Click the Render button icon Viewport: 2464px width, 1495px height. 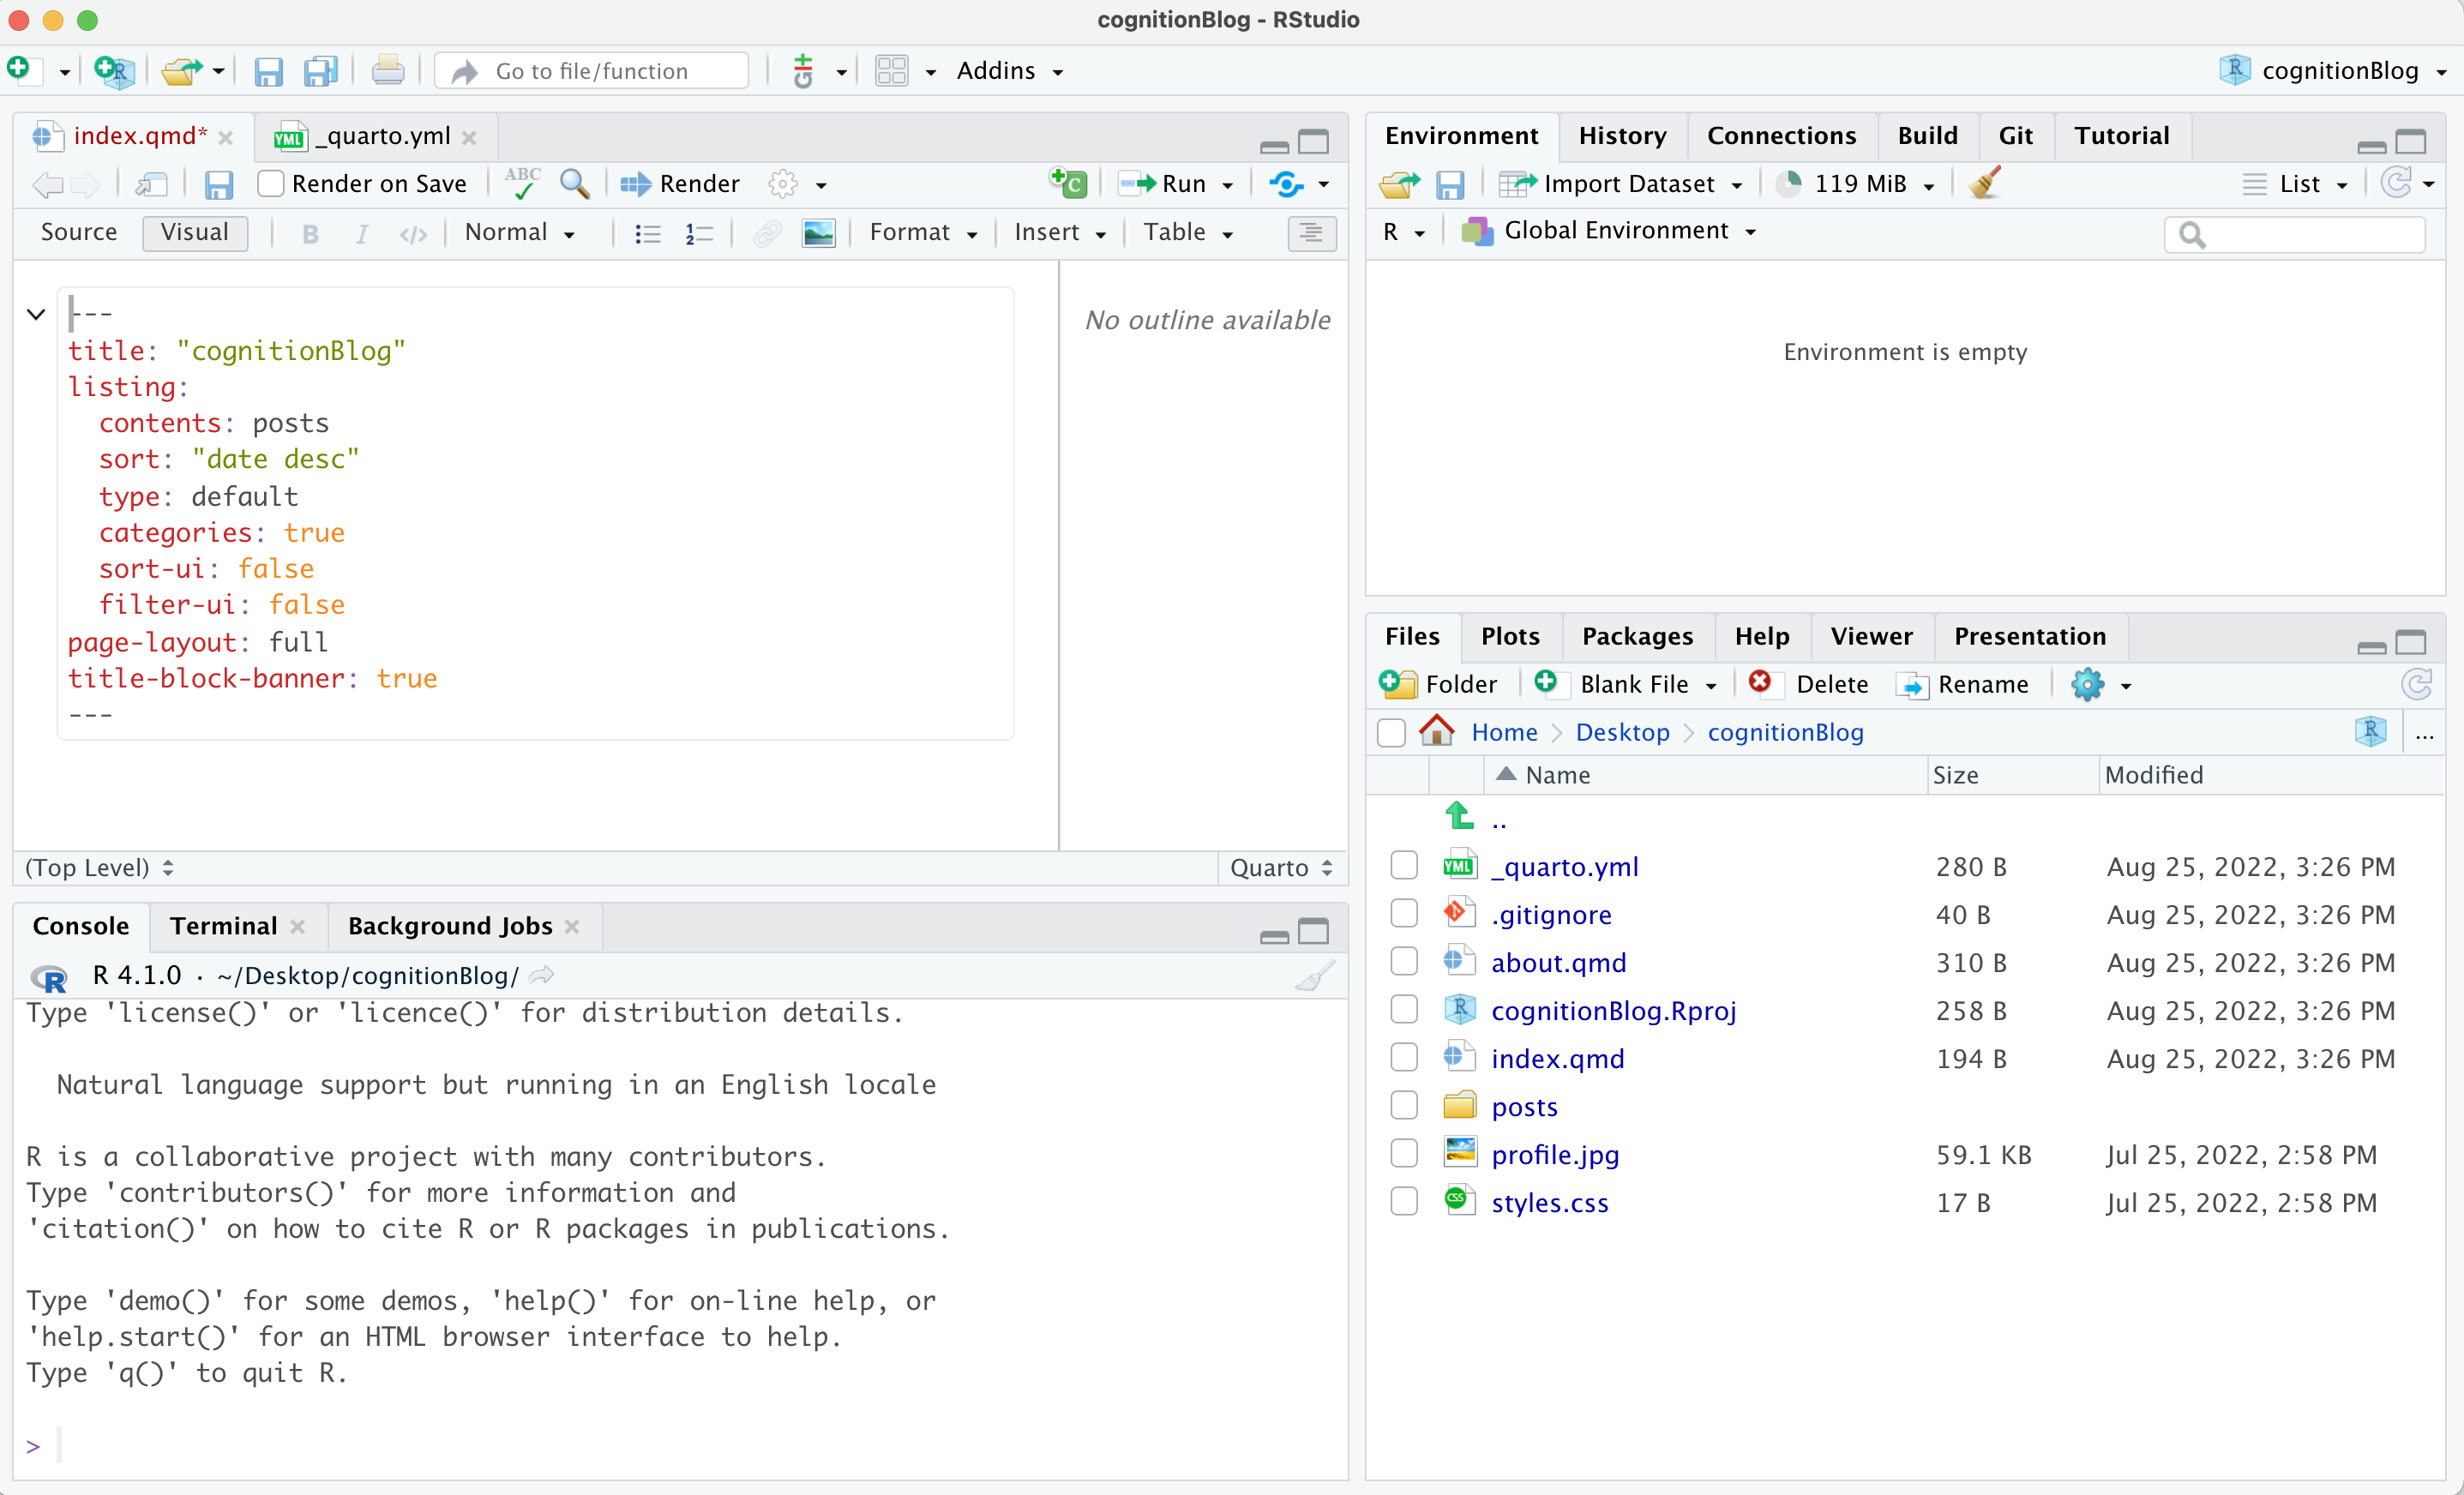(635, 184)
